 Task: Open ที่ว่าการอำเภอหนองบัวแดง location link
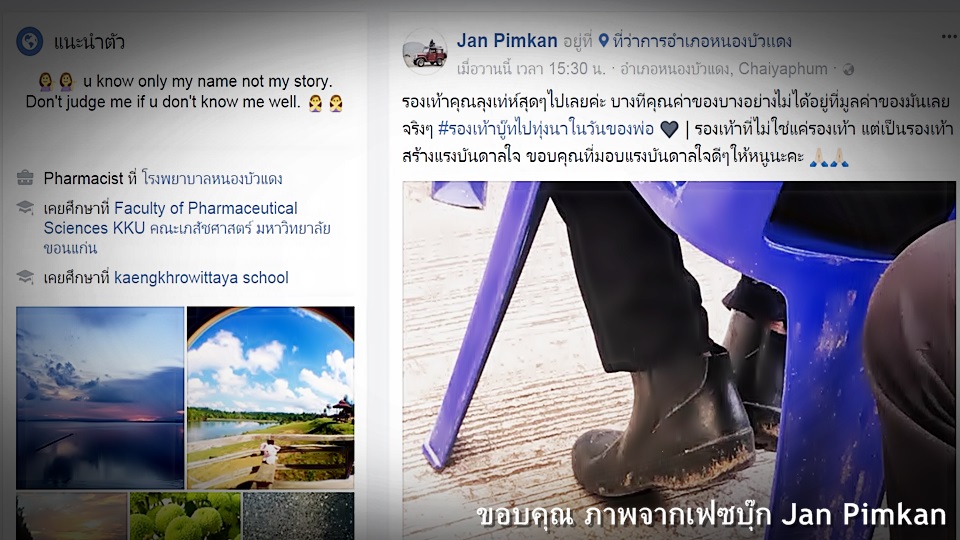tap(702, 41)
